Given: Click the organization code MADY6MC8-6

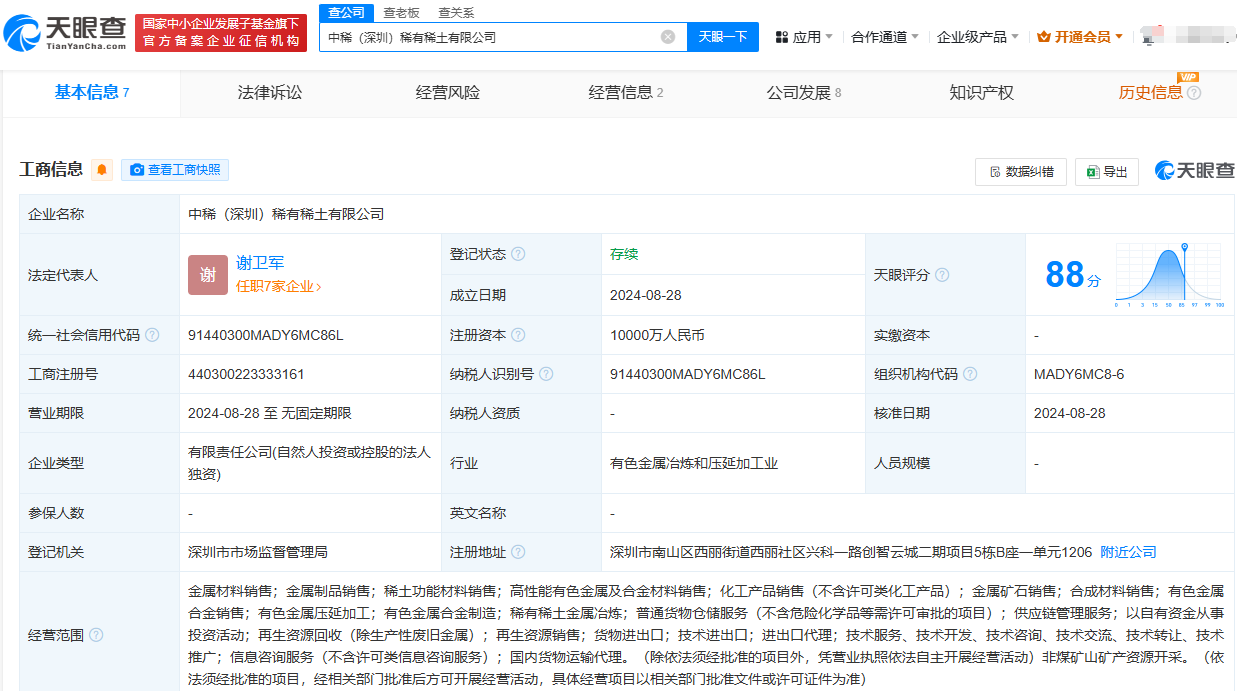Looking at the screenshot, I should 1079,374.
